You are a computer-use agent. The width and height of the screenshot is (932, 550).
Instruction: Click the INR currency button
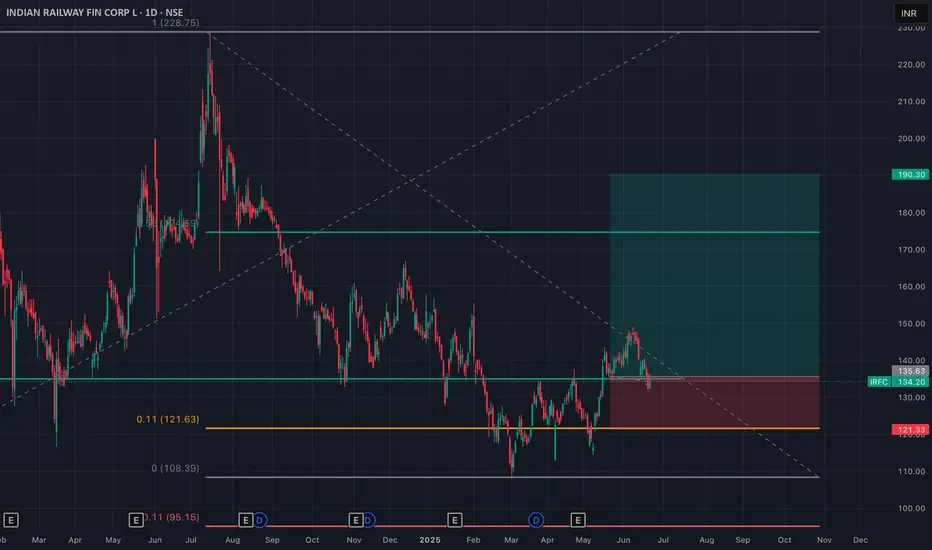pos(909,13)
